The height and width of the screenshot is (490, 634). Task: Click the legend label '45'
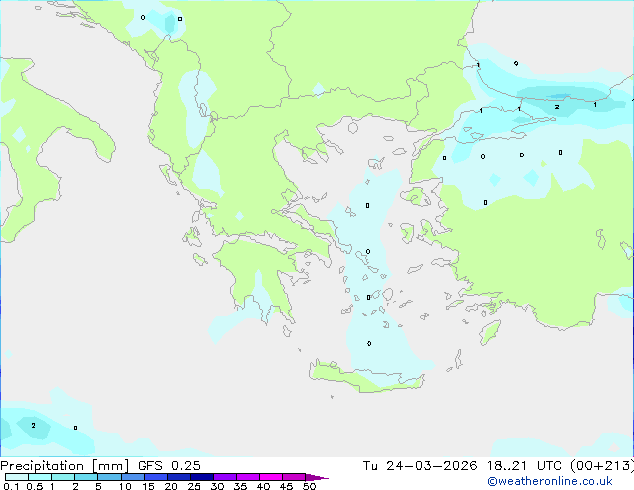coord(286,486)
